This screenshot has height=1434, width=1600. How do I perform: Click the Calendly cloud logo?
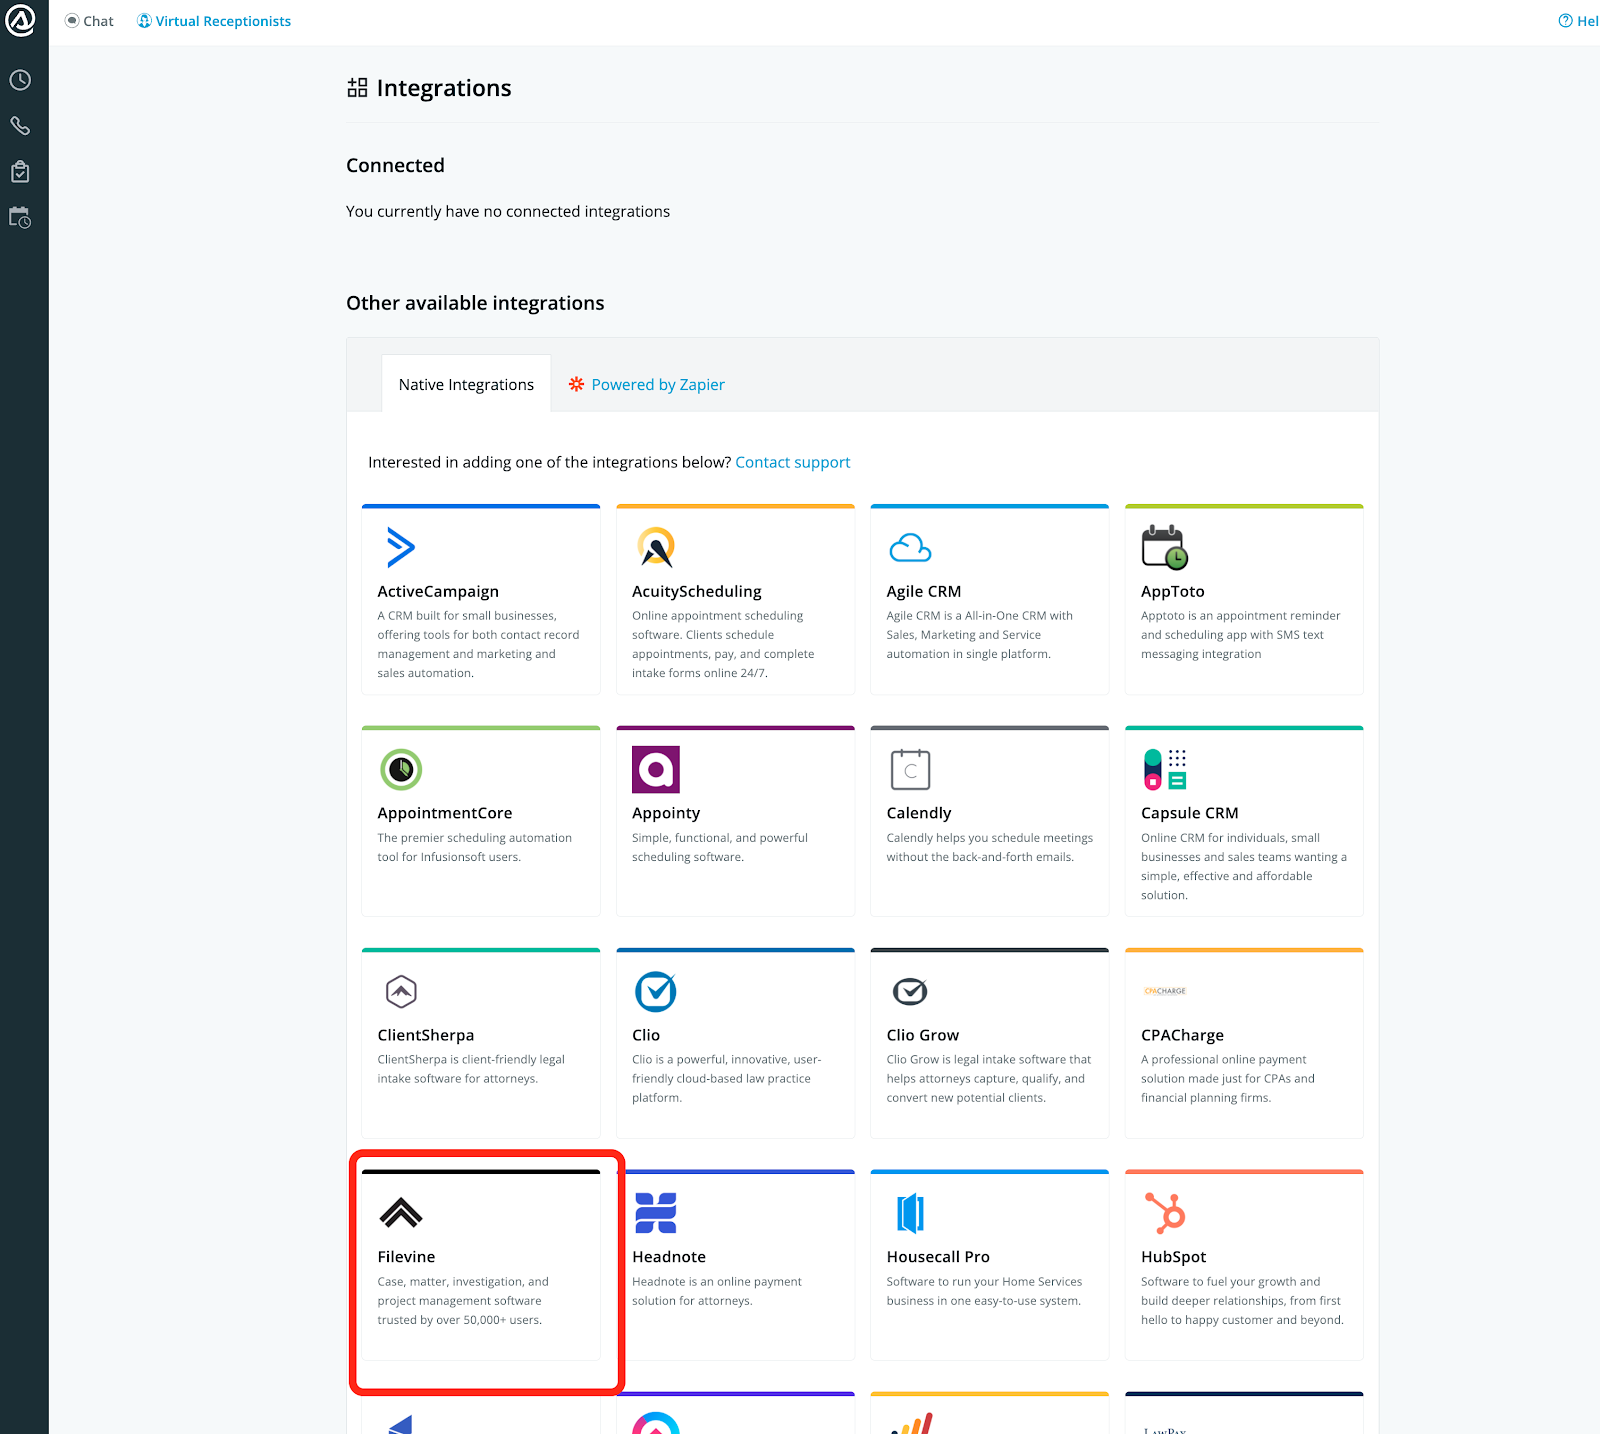(x=910, y=768)
